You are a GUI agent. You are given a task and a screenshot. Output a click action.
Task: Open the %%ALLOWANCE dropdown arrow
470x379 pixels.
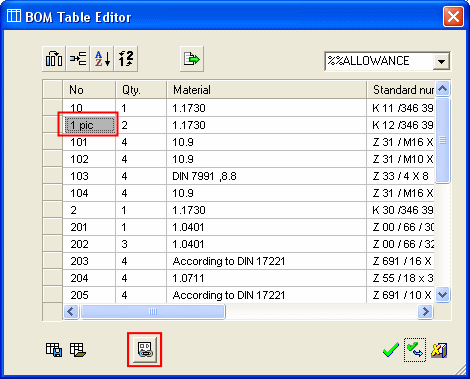[x=441, y=61]
